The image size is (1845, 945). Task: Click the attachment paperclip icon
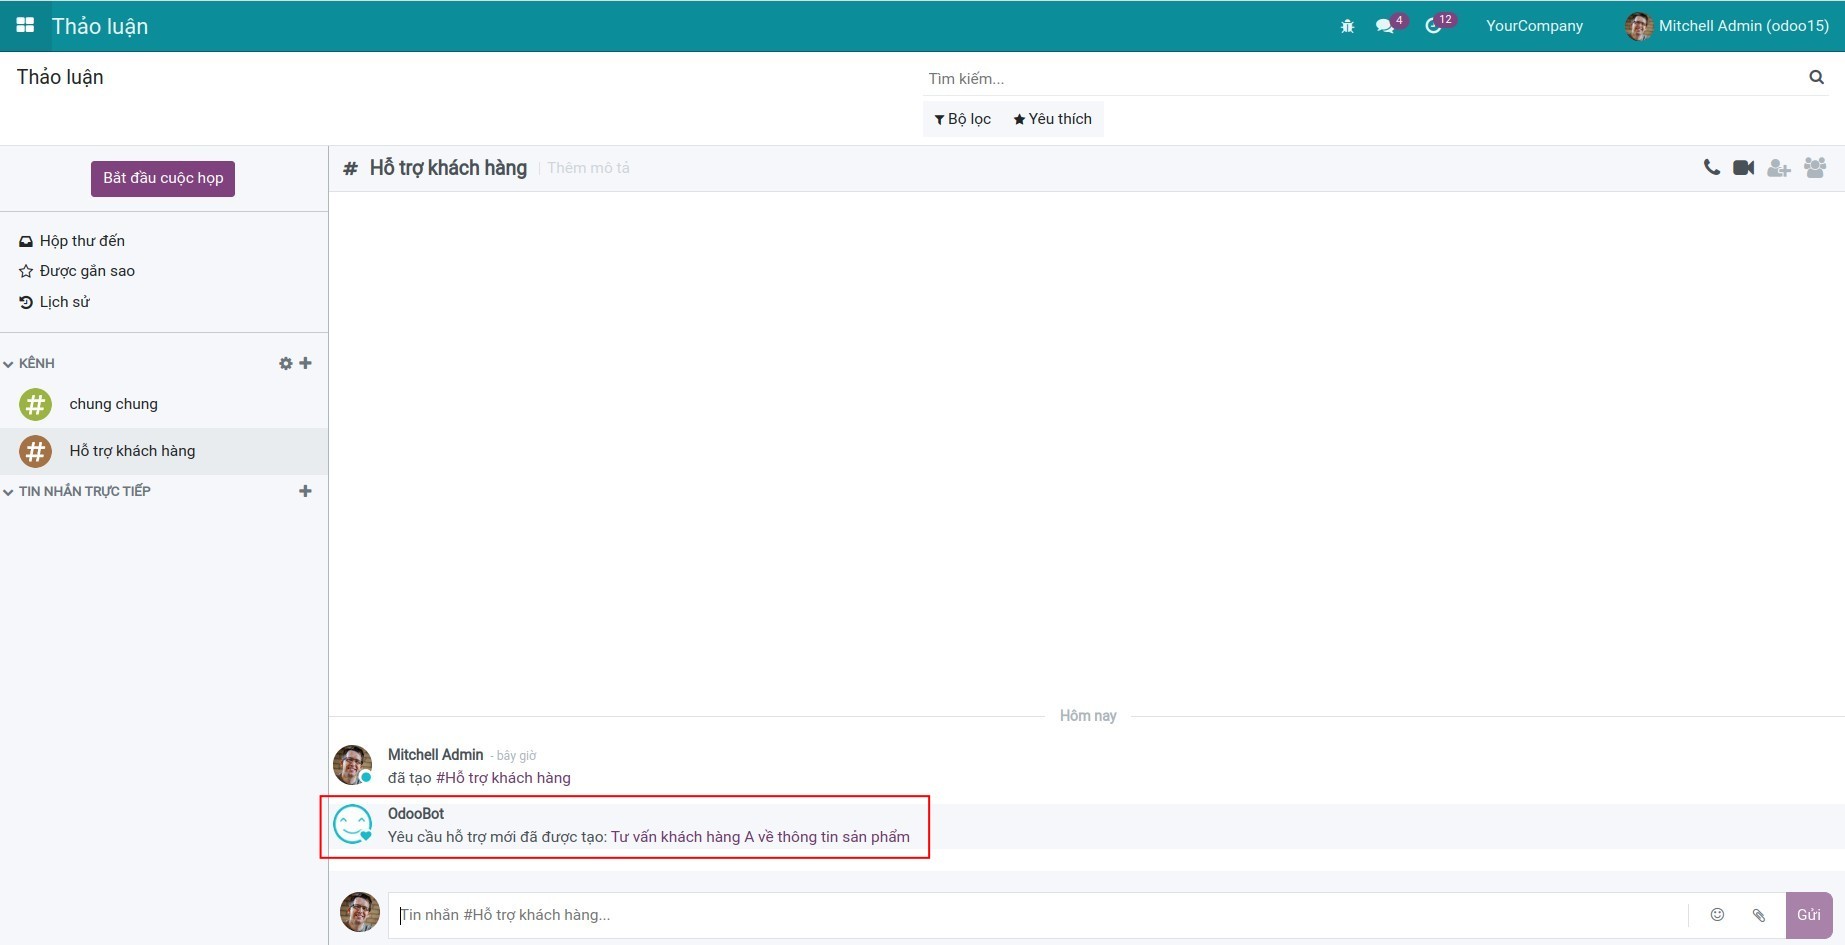click(x=1758, y=914)
